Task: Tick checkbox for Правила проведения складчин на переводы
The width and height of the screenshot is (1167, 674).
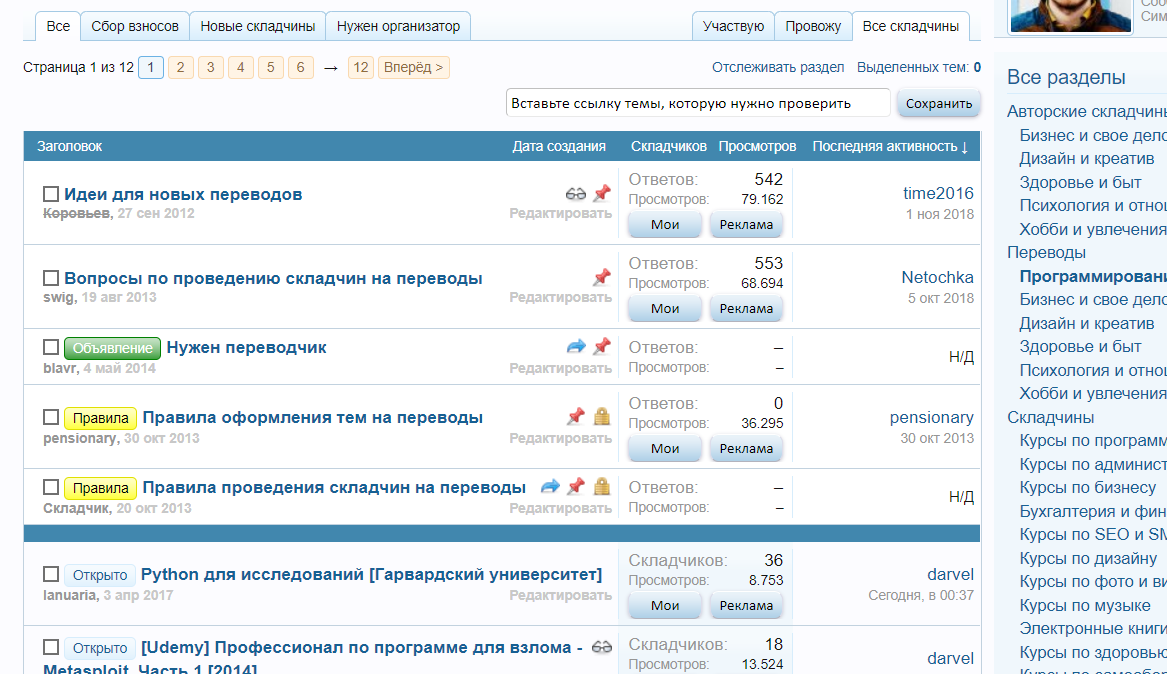Action: point(51,487)
